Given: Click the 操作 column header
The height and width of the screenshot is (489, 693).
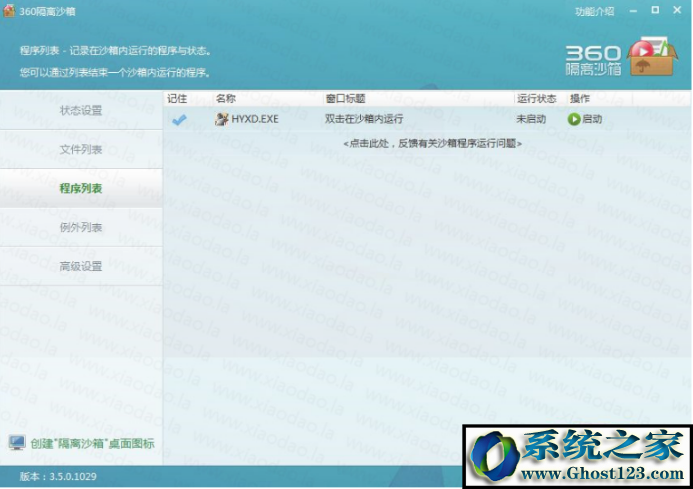Looking at the screenshot, I should (x=579, y=98).
